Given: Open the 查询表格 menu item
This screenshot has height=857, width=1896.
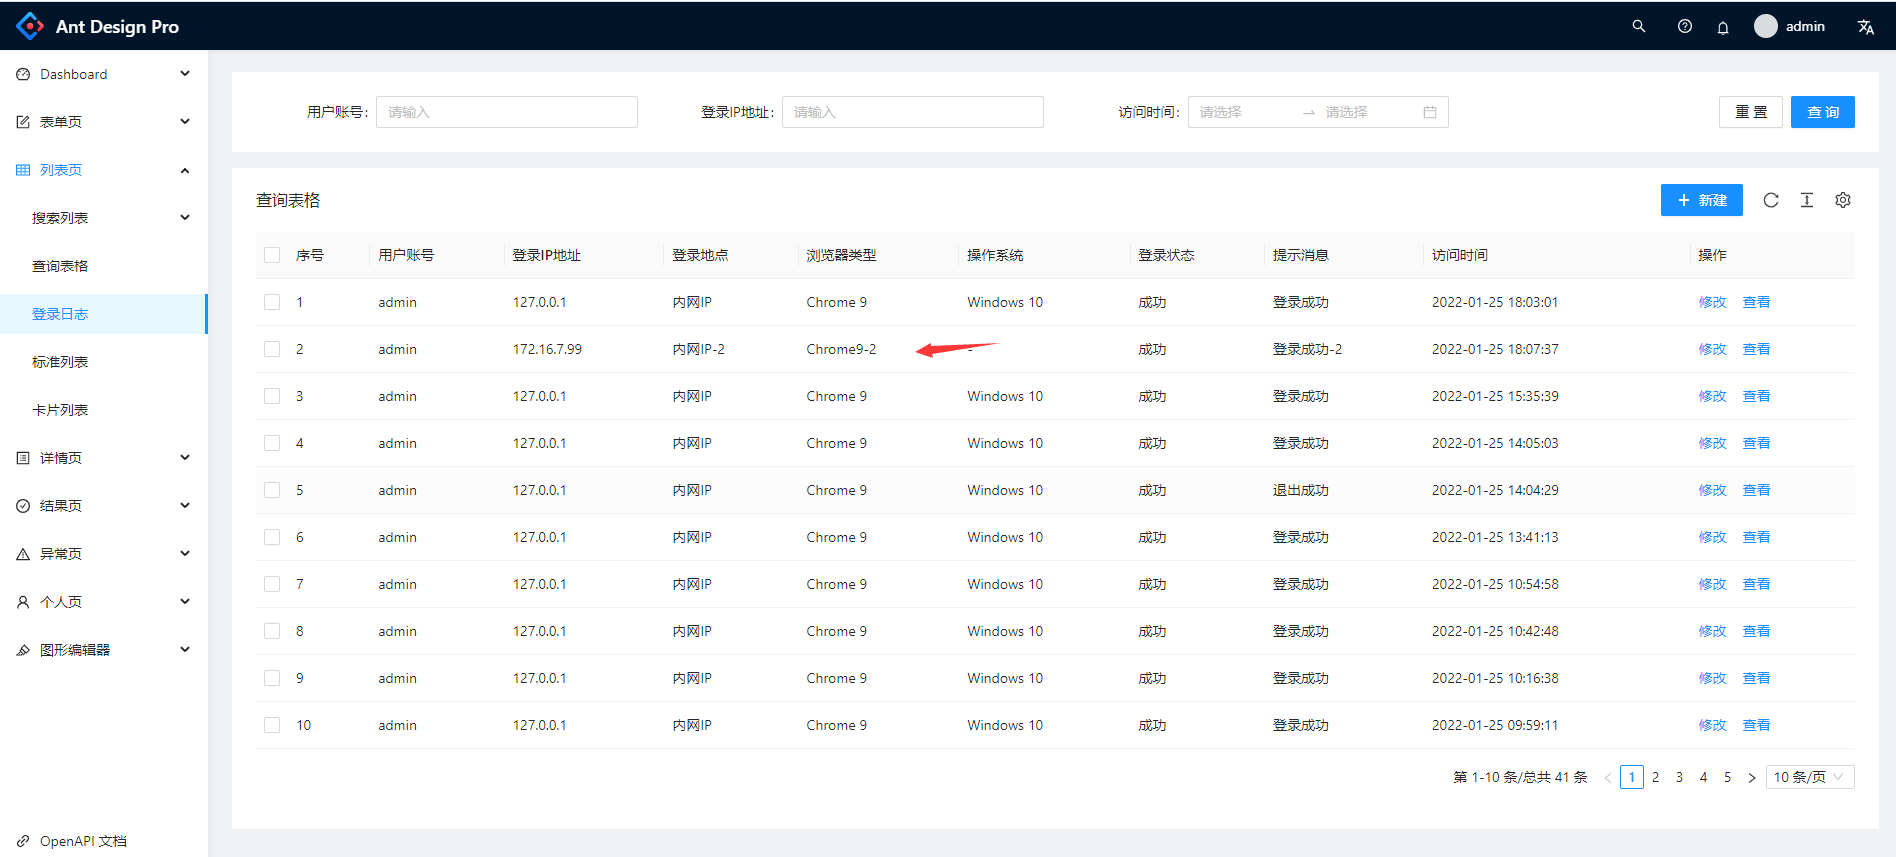Looking at the screenshot, I should (104, 266).
